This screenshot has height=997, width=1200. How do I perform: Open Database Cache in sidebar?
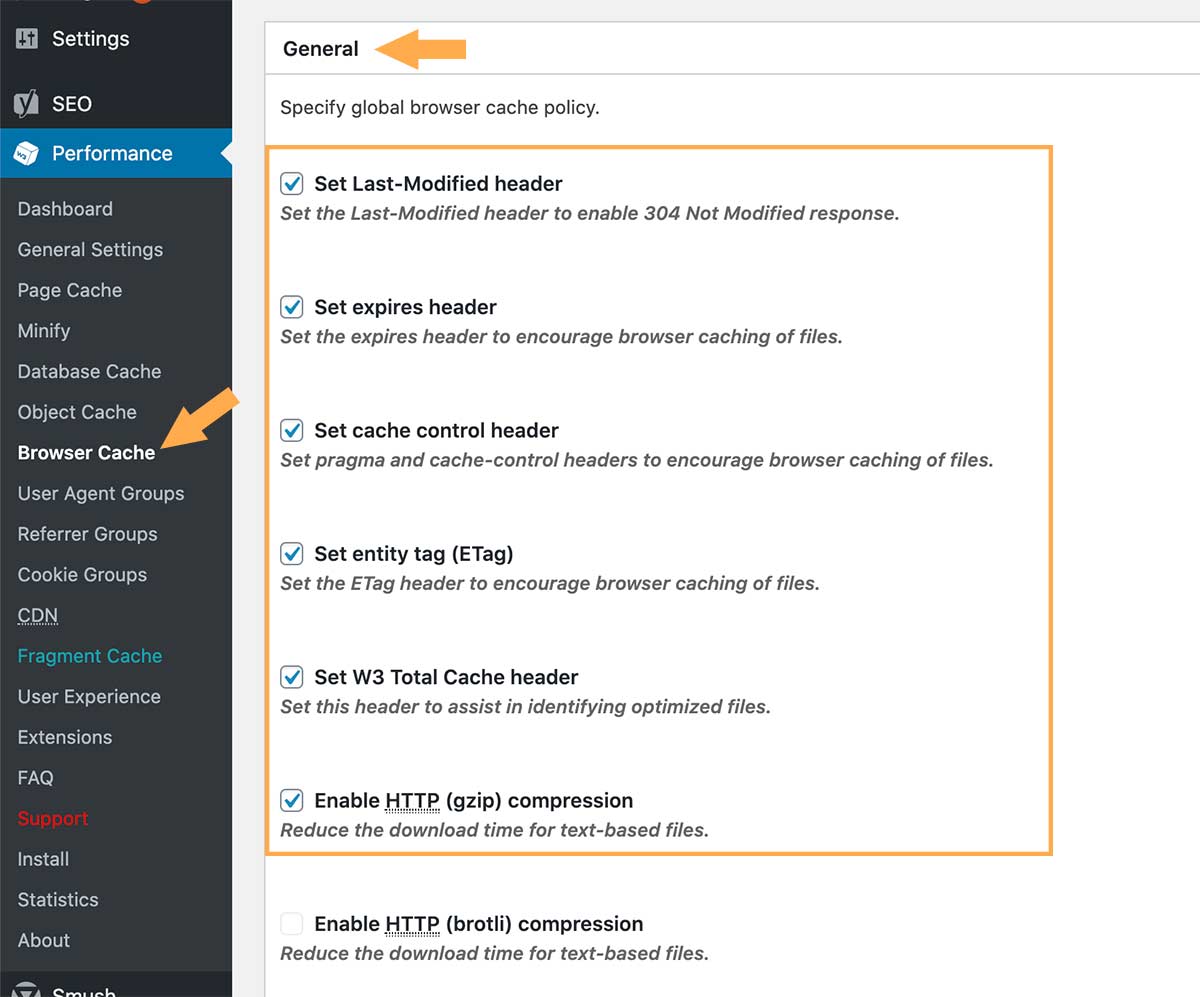pos(89,371)
